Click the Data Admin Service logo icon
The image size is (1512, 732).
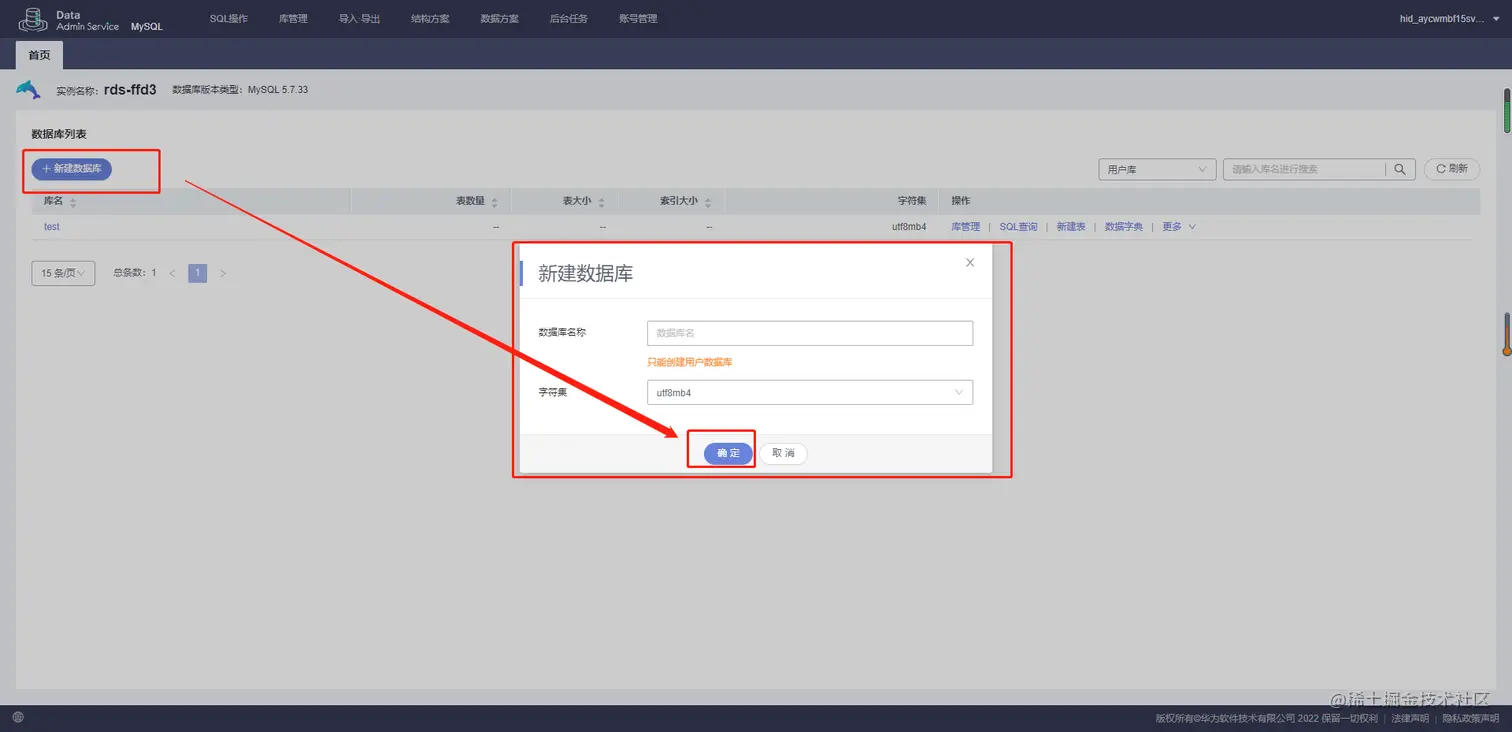pos(33,19)
